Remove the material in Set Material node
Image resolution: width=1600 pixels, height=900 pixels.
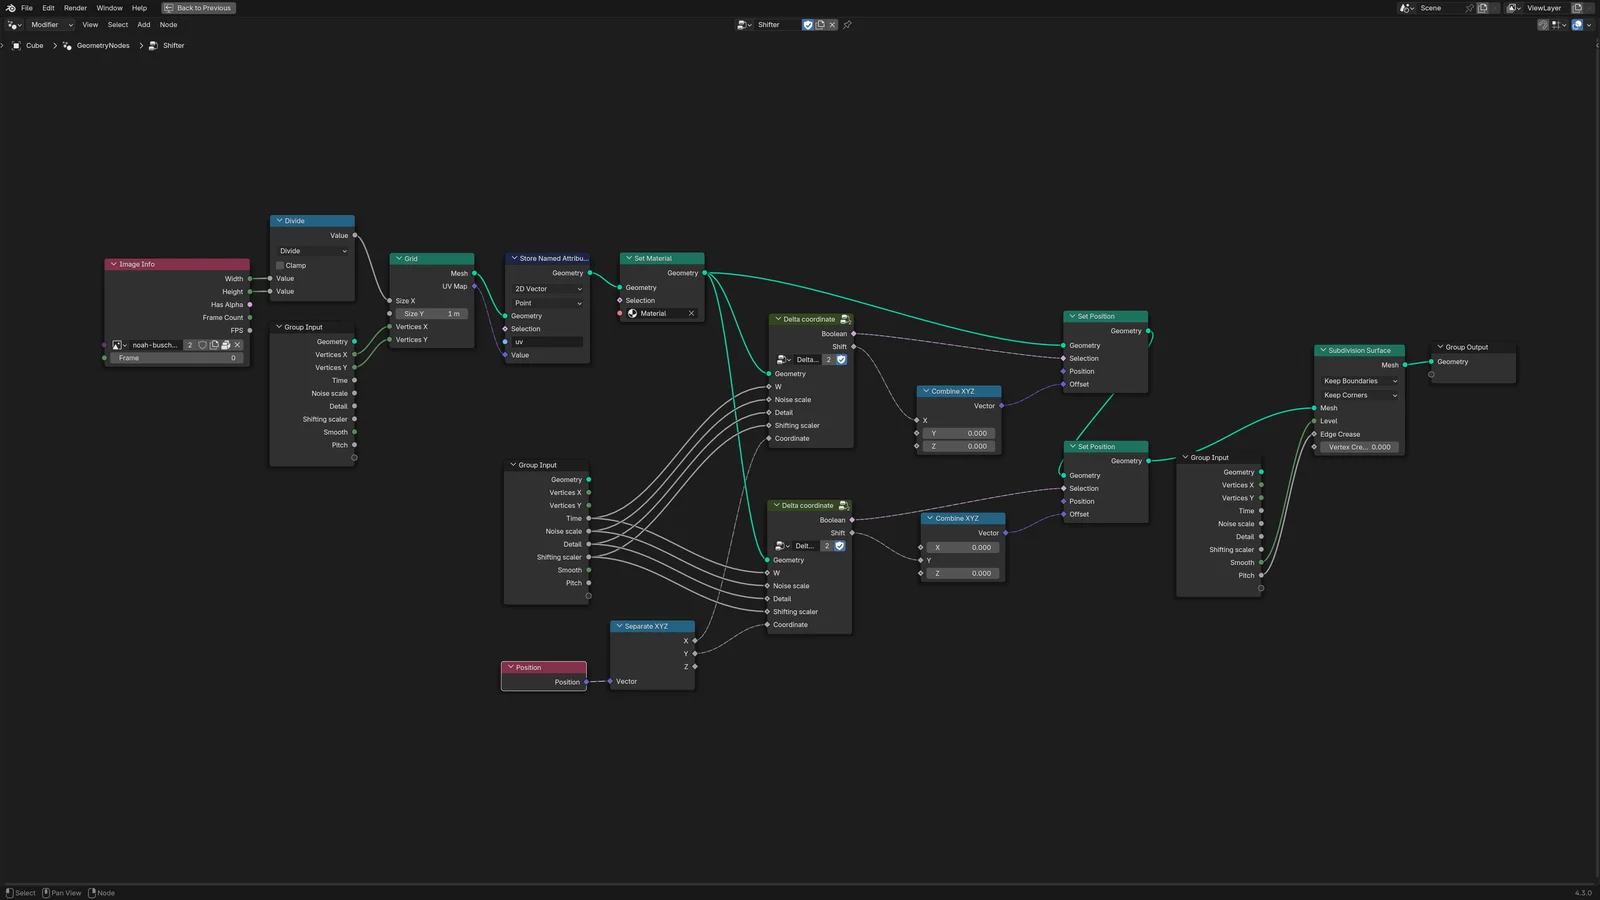click(691, 314)
